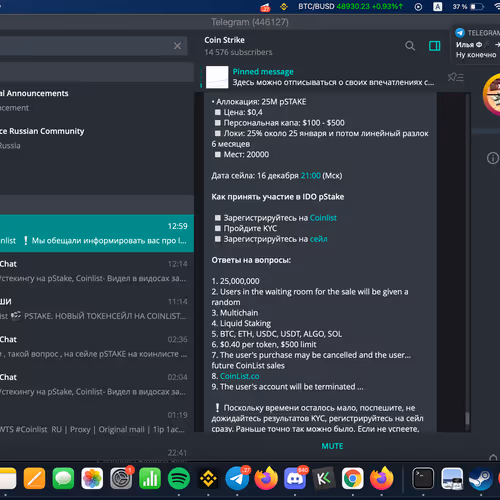Open Preview from the dock
500x500 pixels.
[452, 478]
